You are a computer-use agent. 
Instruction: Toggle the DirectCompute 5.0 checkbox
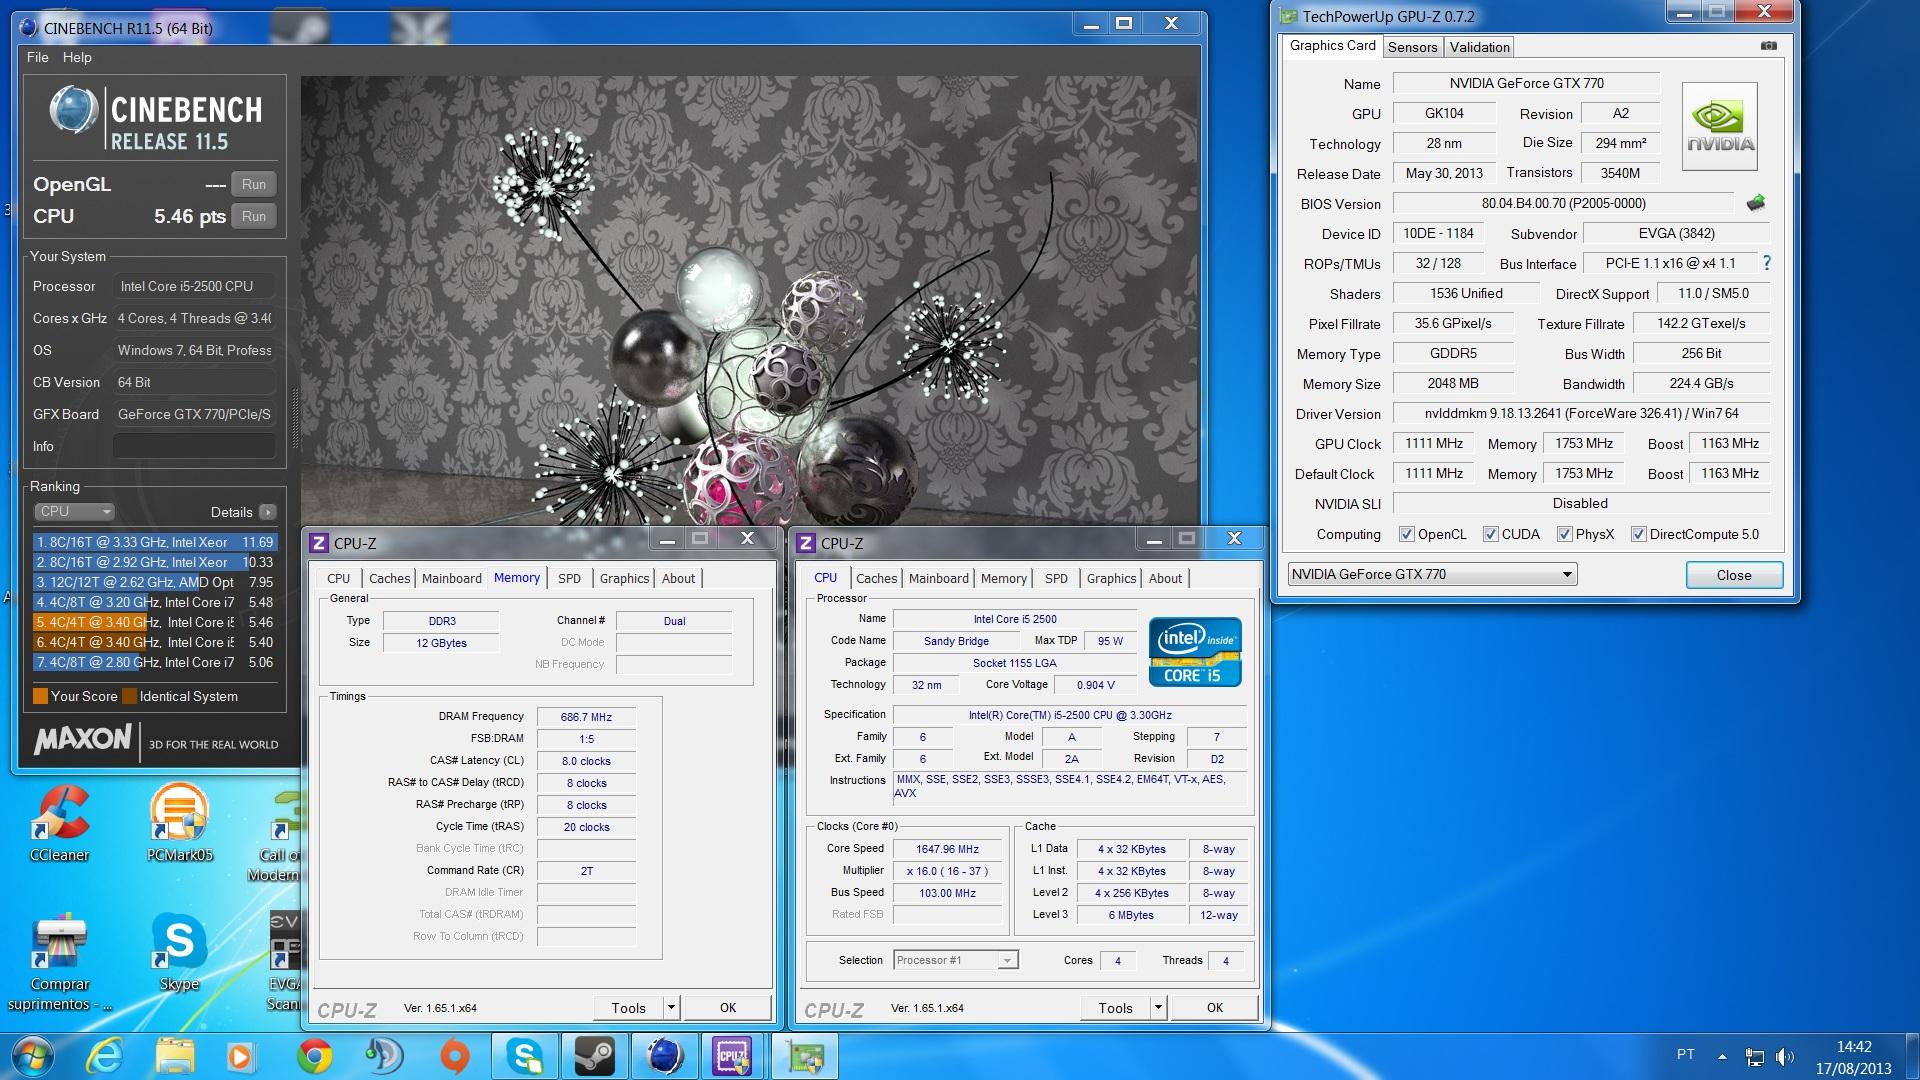1639,534
